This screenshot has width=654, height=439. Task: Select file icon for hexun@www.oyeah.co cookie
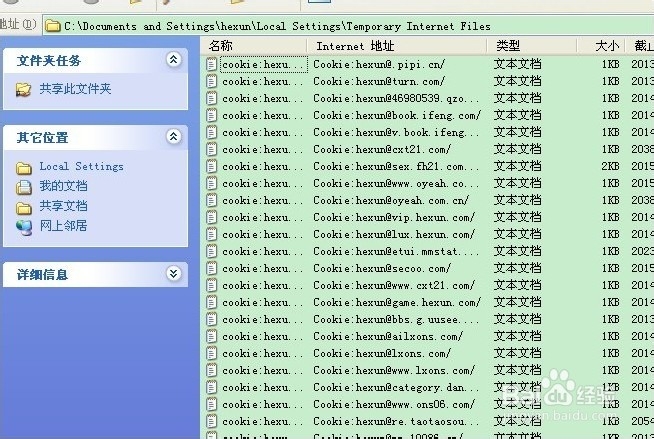click(212, 183)
